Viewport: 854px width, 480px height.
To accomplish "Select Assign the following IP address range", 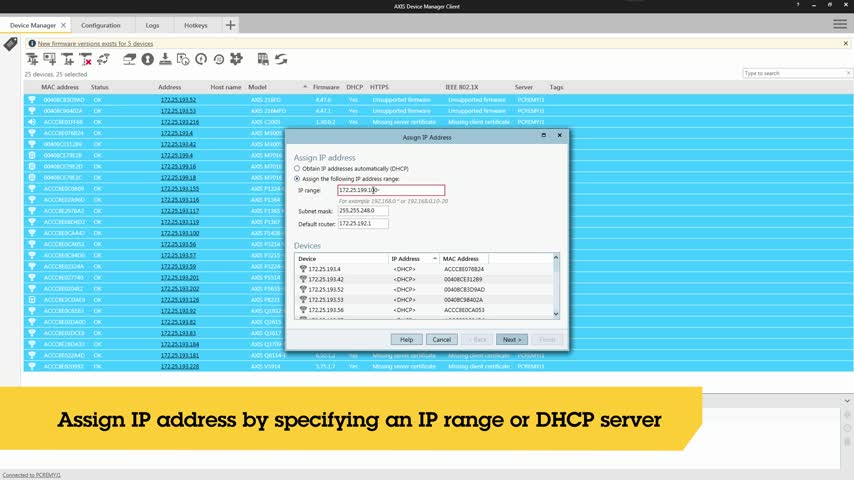I will pyautogui.click(x=297, y=179).
